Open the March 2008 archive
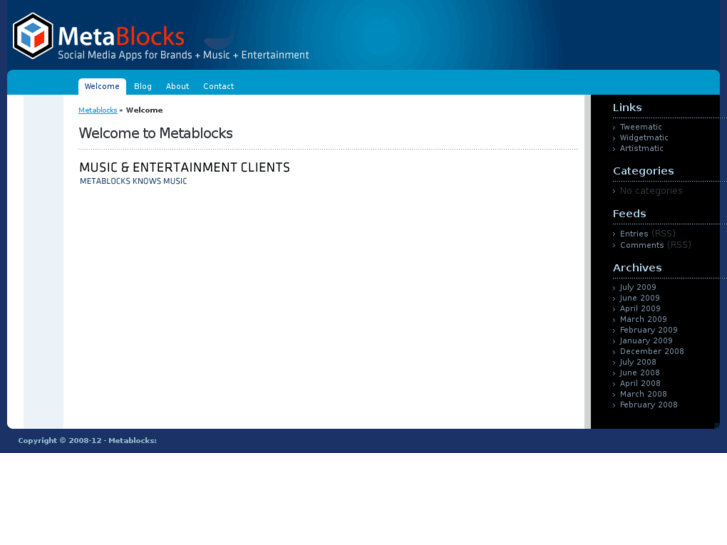The image size is (727, 545). pos(644,394)
